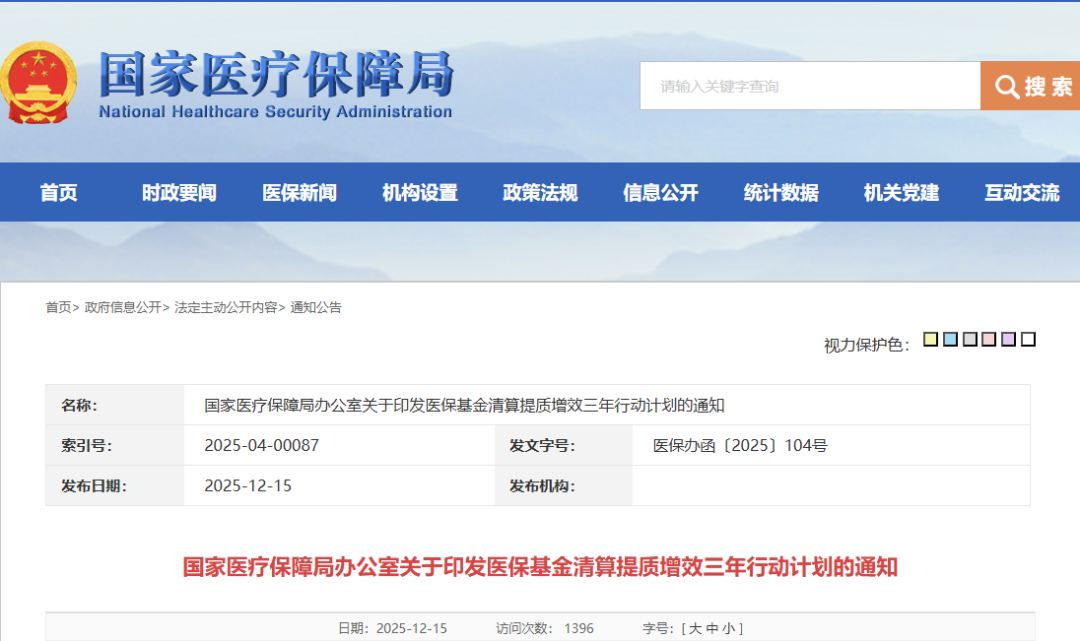The height and width of the screenshot is (641, 1080).
Task: Click the document number 医保办函〔2025〕104号
Action: click(740, 445)
